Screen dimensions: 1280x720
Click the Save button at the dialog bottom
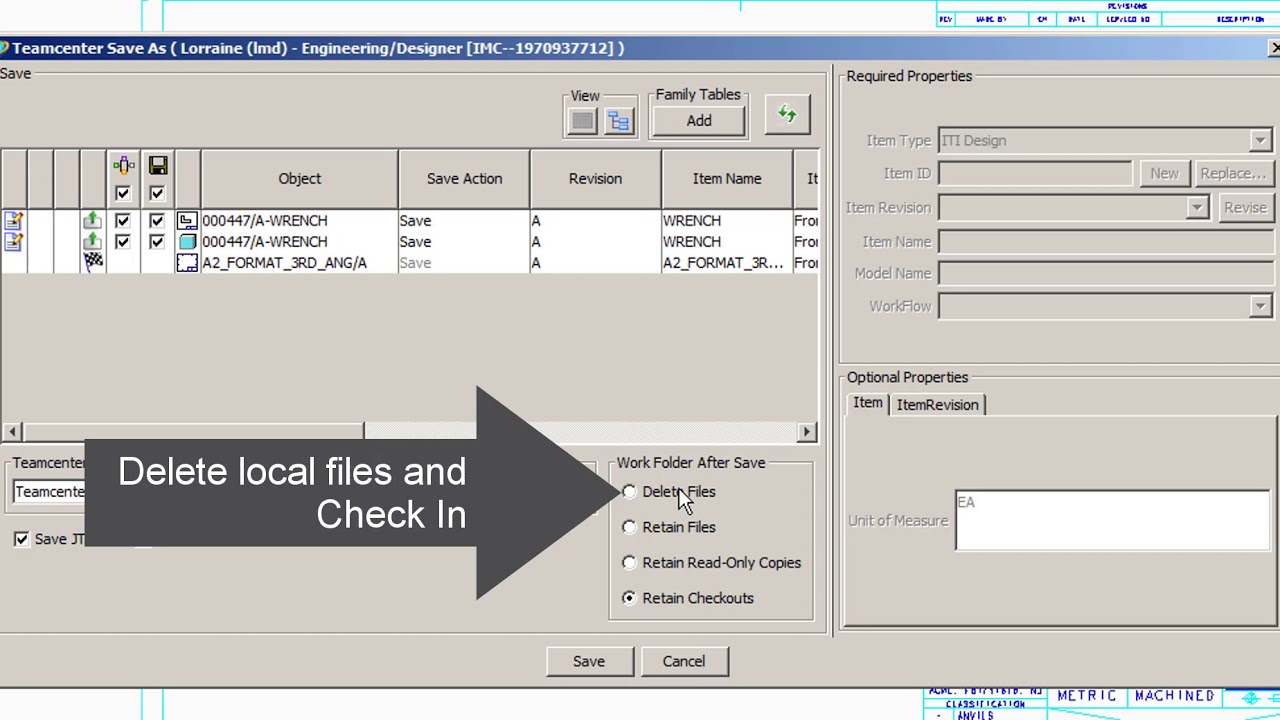point(589,661)
